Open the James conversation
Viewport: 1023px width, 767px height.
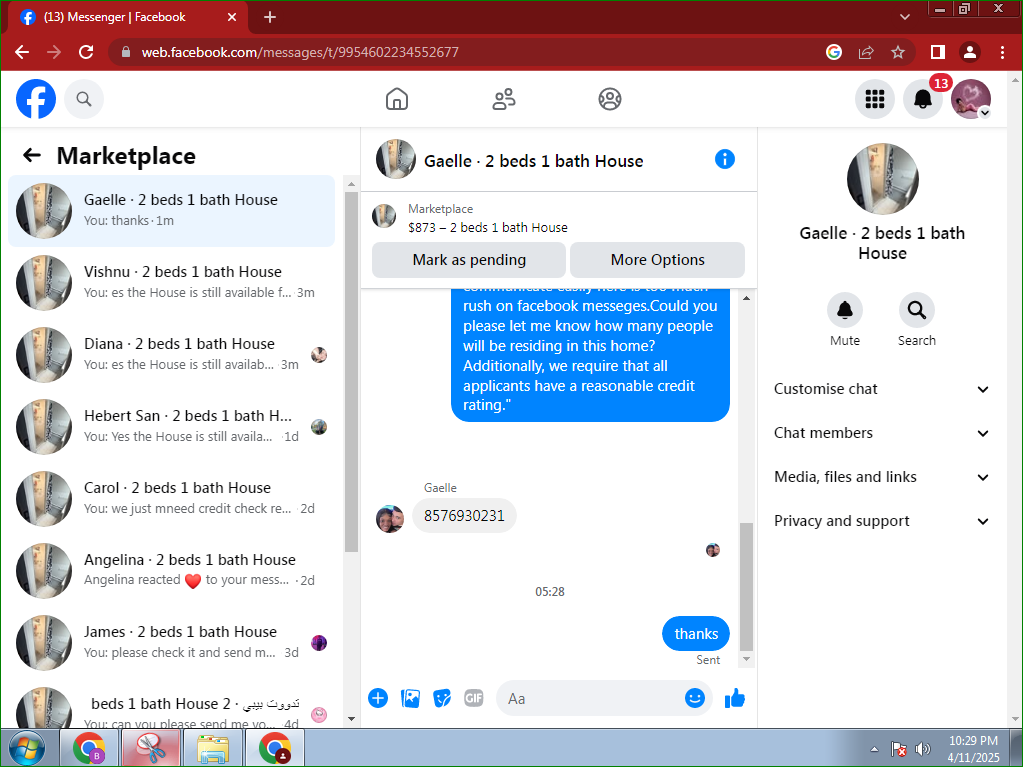pos(172,642)
